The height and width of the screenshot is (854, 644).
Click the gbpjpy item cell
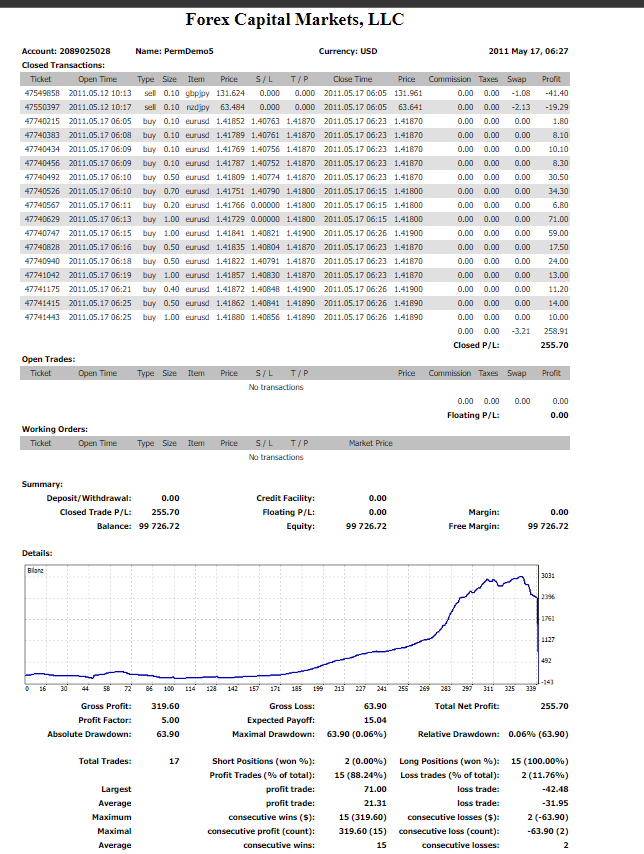[197, 94]
